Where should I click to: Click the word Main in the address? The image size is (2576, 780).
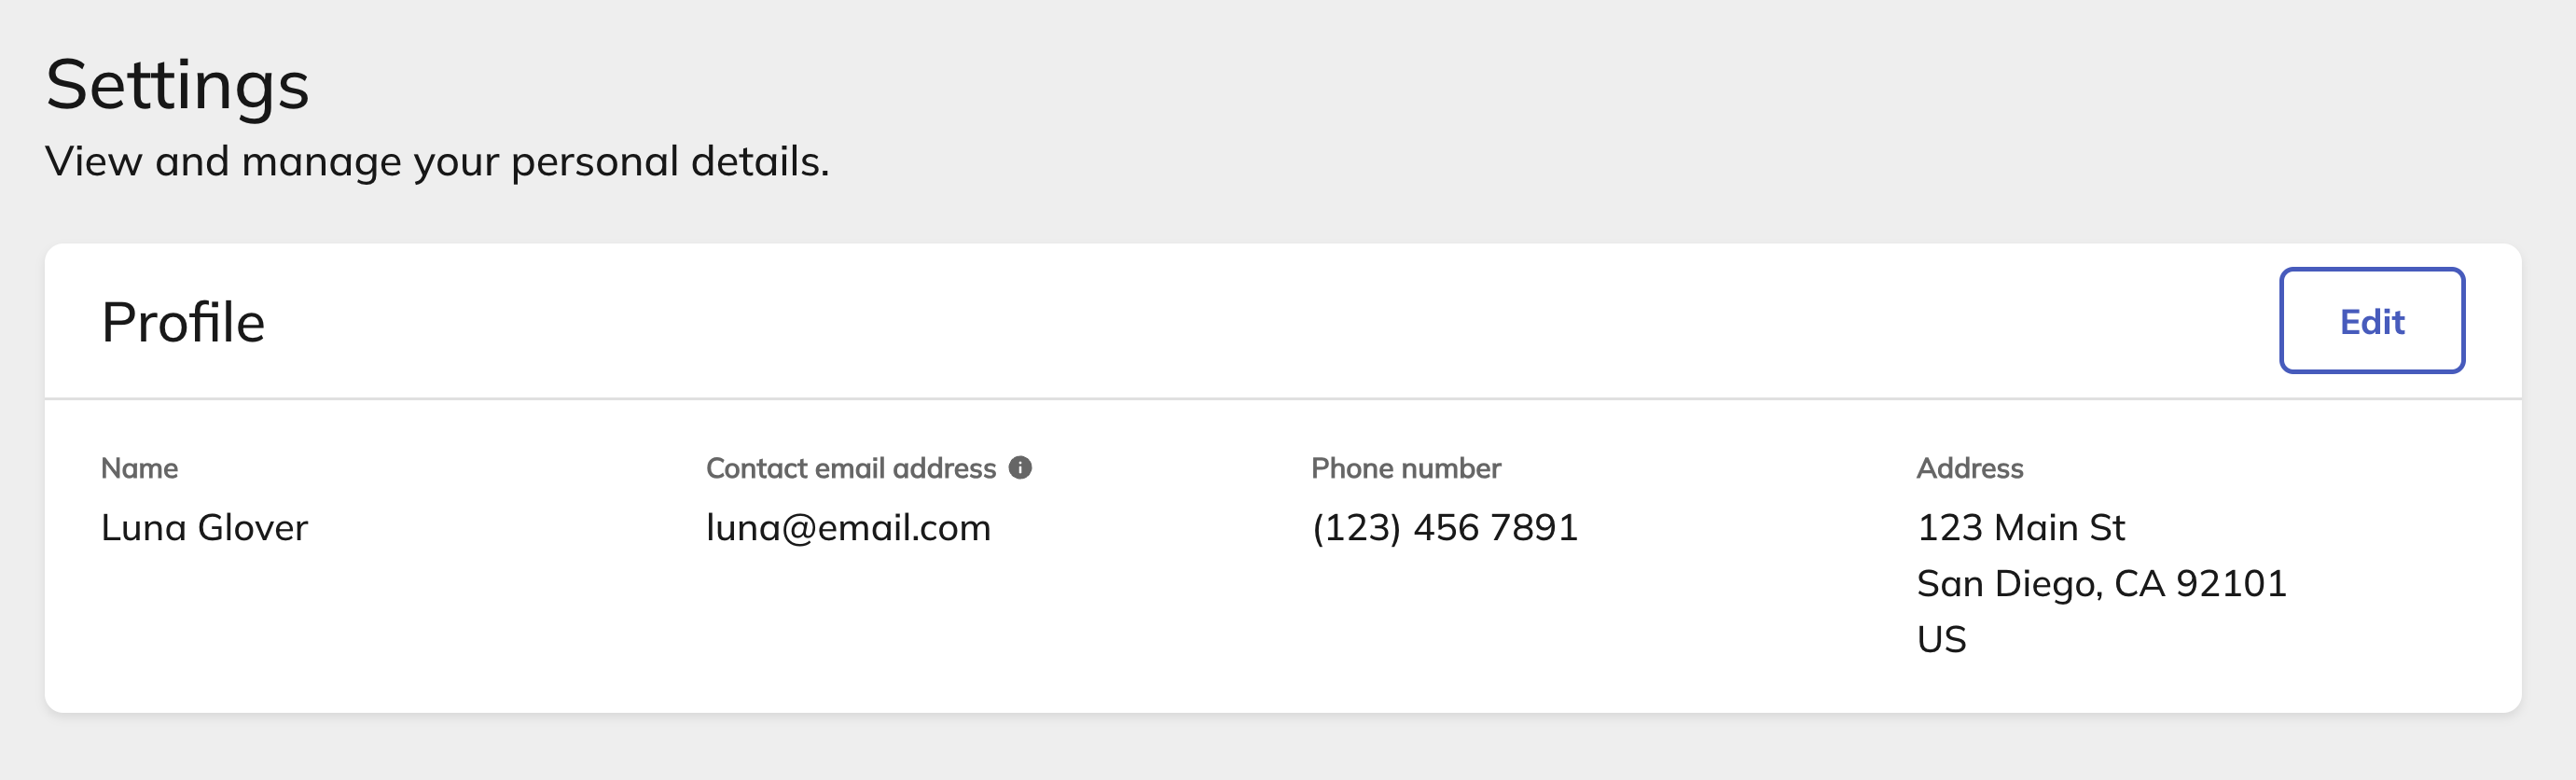pos(2036,527)
